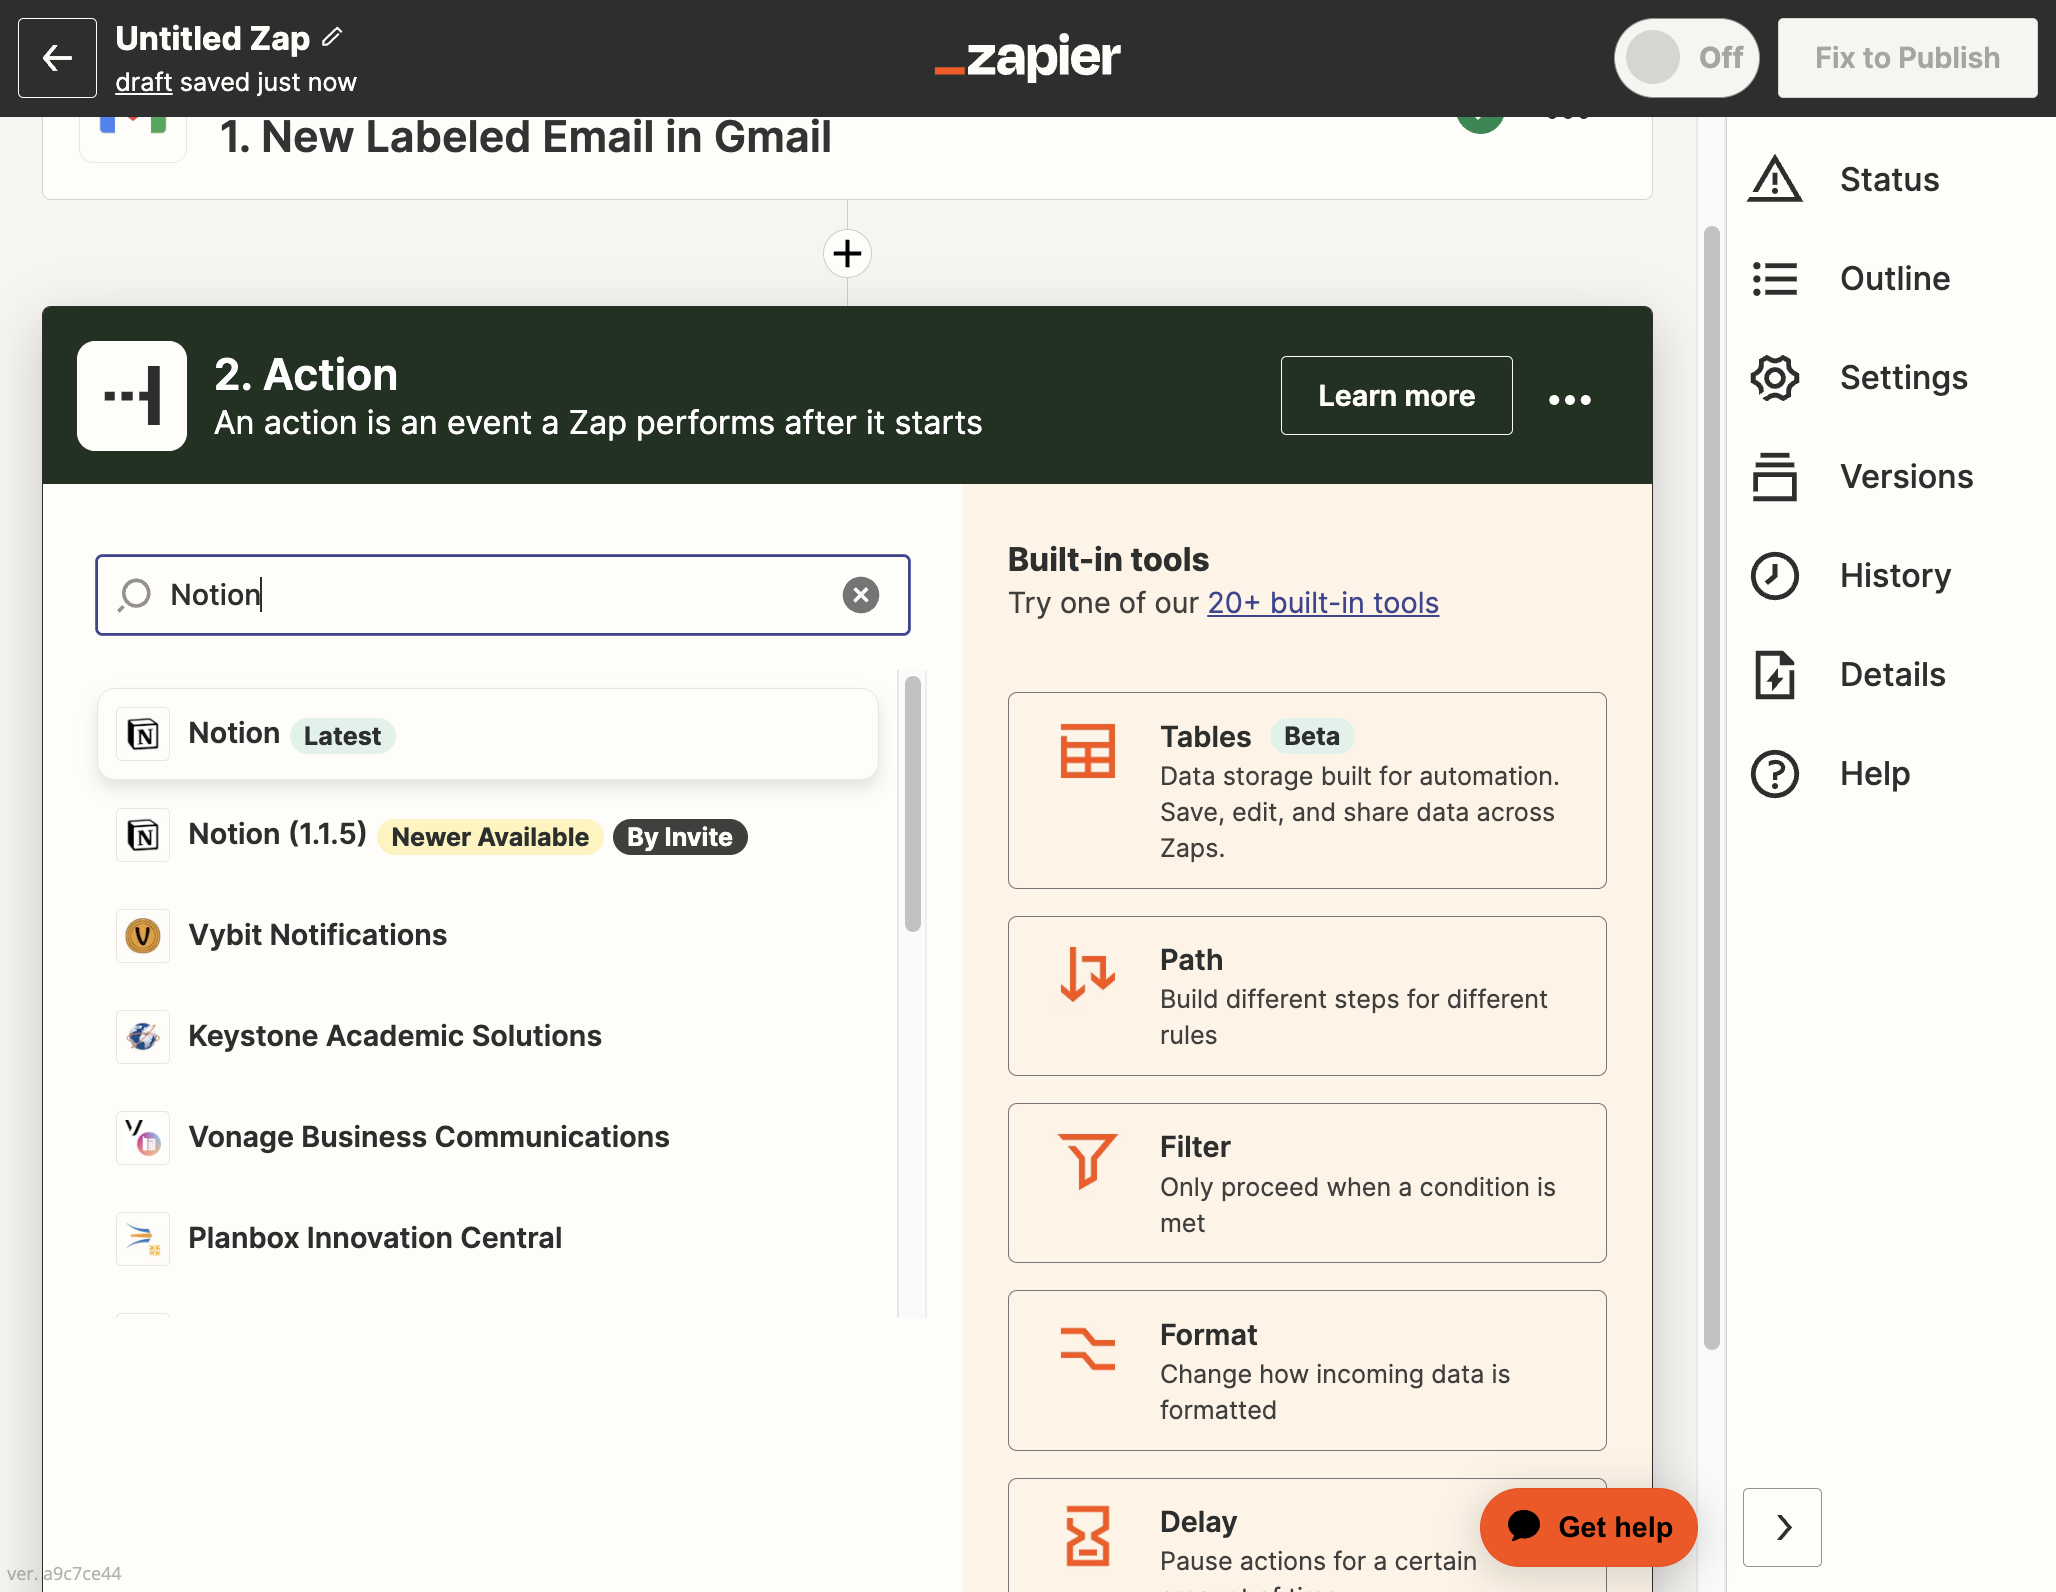Viewport: 2056px width, 1592px height.
Task: Click the Newer Available badge
Action: pyautogui.click(x=490, y=837)
